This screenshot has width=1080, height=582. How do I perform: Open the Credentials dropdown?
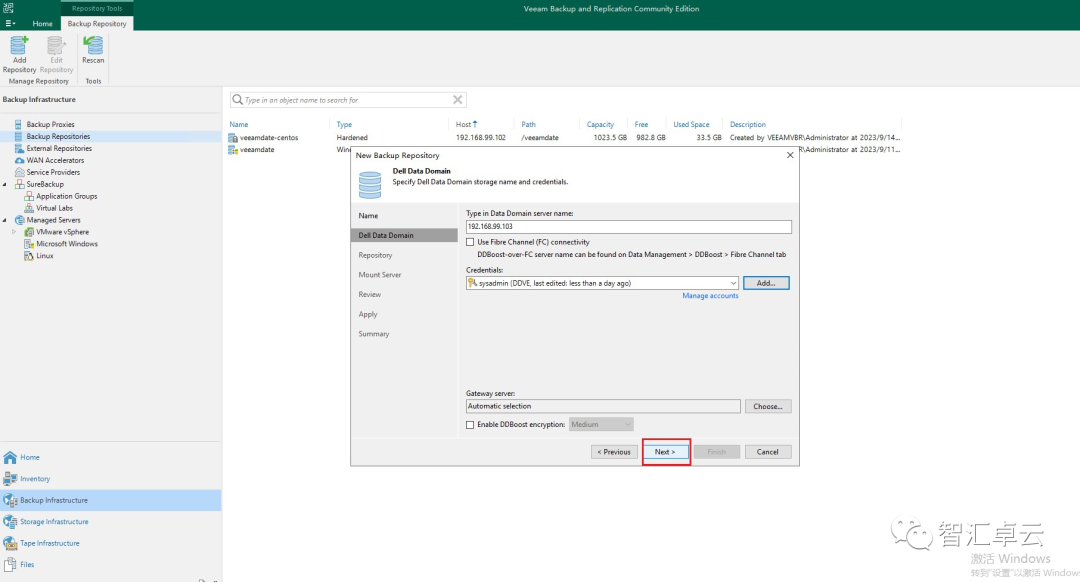733,283
